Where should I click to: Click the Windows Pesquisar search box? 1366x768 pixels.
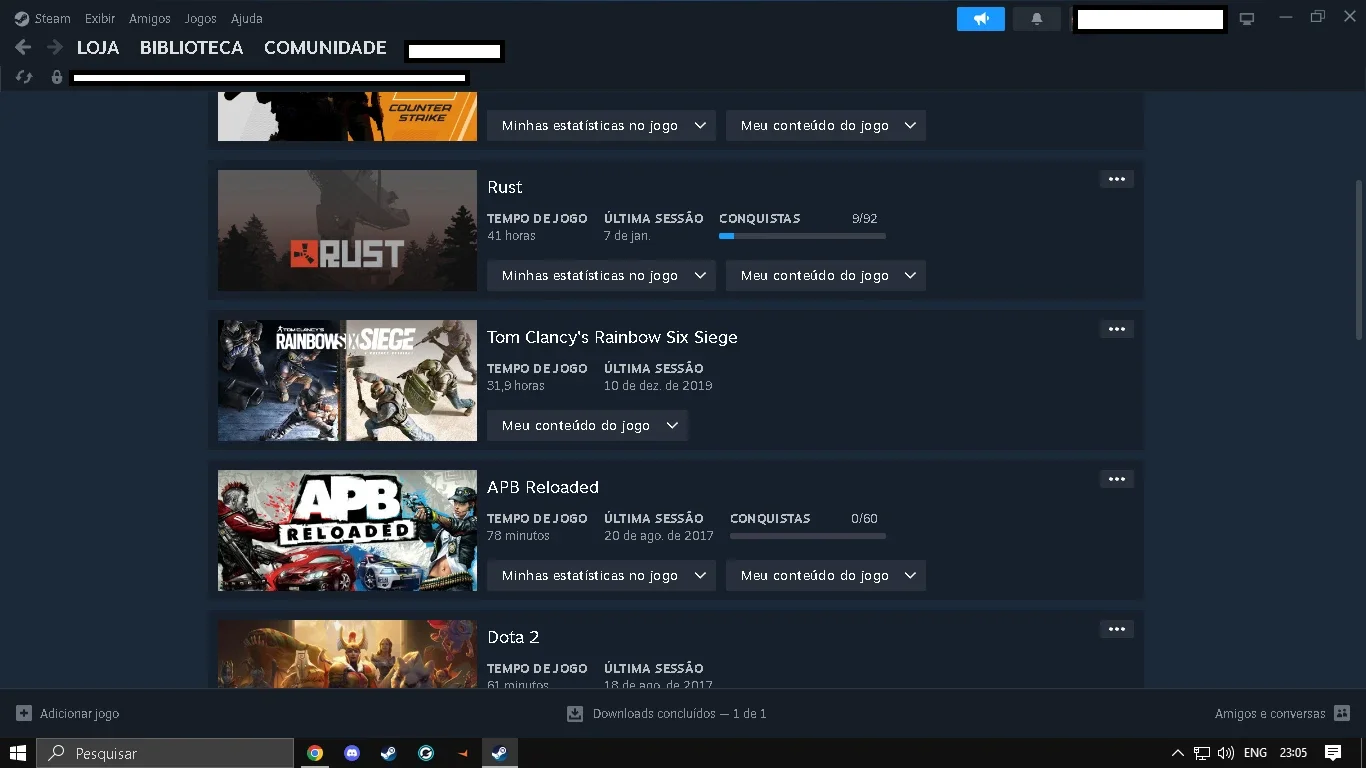click(165, 753)
